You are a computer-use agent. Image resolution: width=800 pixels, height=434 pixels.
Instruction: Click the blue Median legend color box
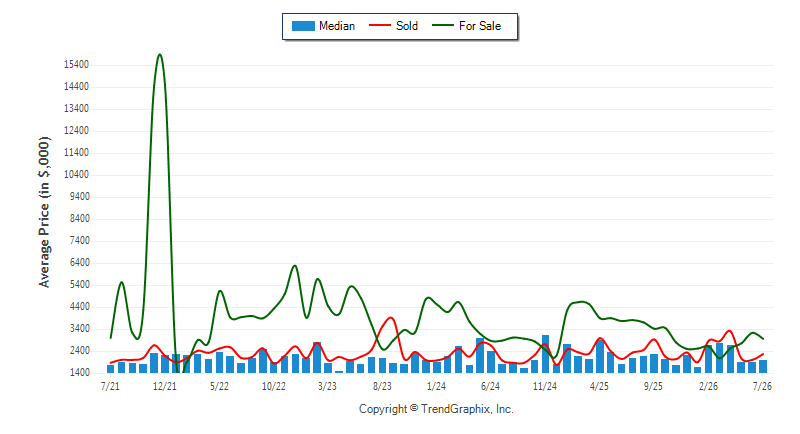303,26
